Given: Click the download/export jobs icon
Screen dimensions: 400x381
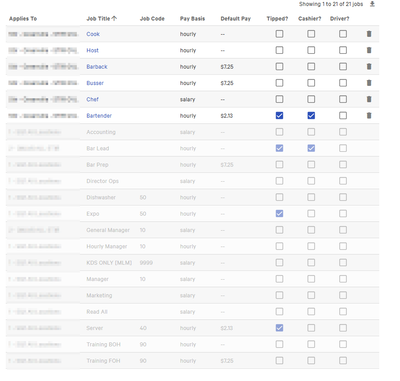Looking at the screenshot, I should [x=372, y=4].
